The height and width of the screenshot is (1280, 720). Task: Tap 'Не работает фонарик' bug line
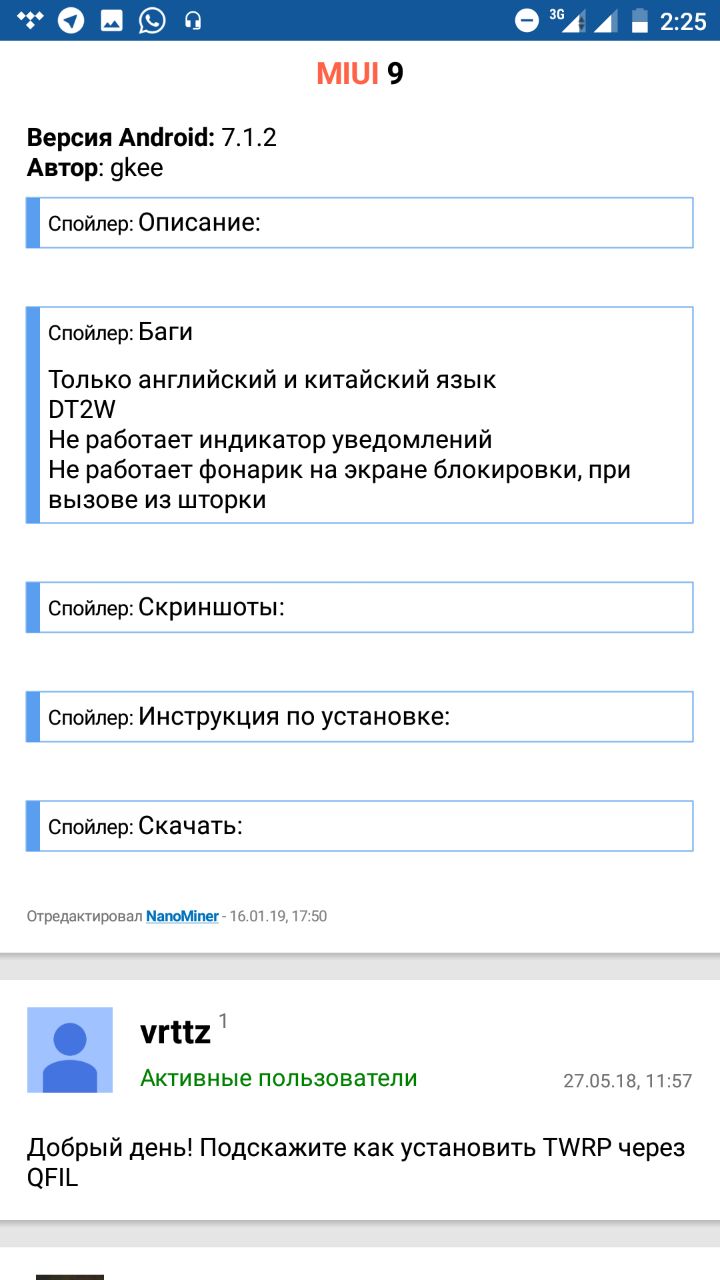click(339, 484)
